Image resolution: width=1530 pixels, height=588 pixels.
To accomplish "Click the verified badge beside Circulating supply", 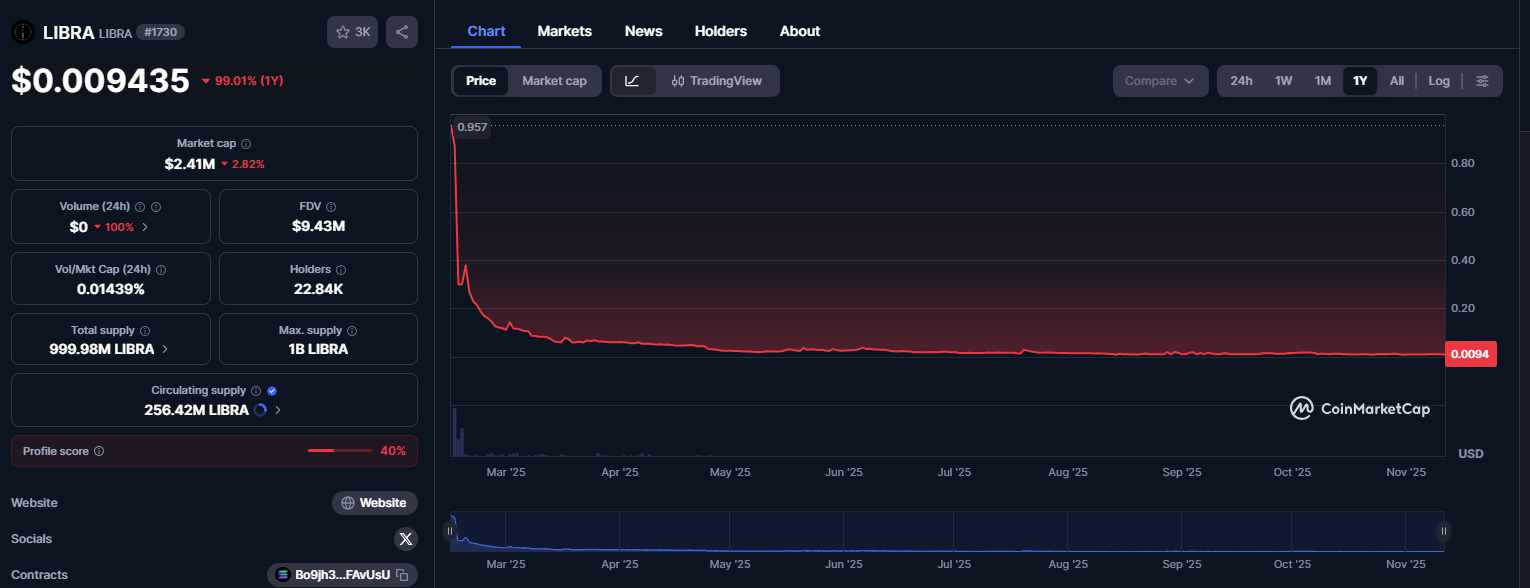I will [272, 391].
